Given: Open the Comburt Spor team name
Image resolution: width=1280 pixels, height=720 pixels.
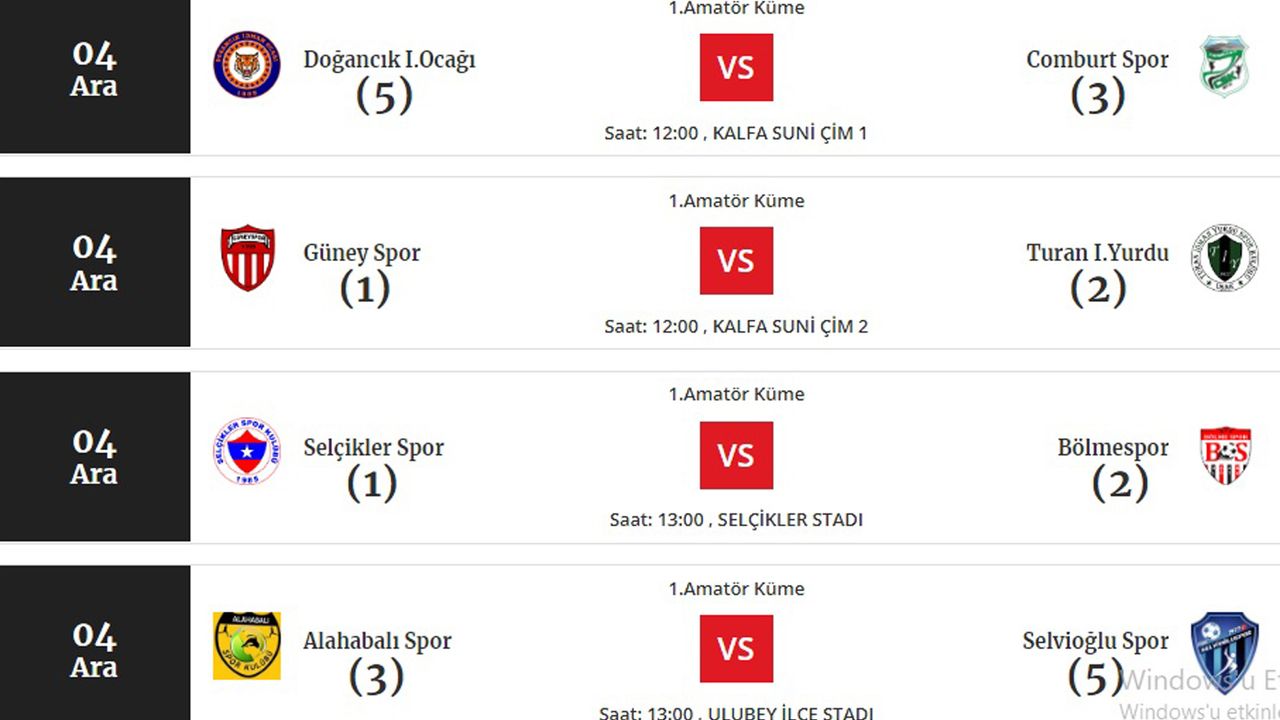Looking at the screenshot, I should pyautogui.click(x=1097, y=60).
